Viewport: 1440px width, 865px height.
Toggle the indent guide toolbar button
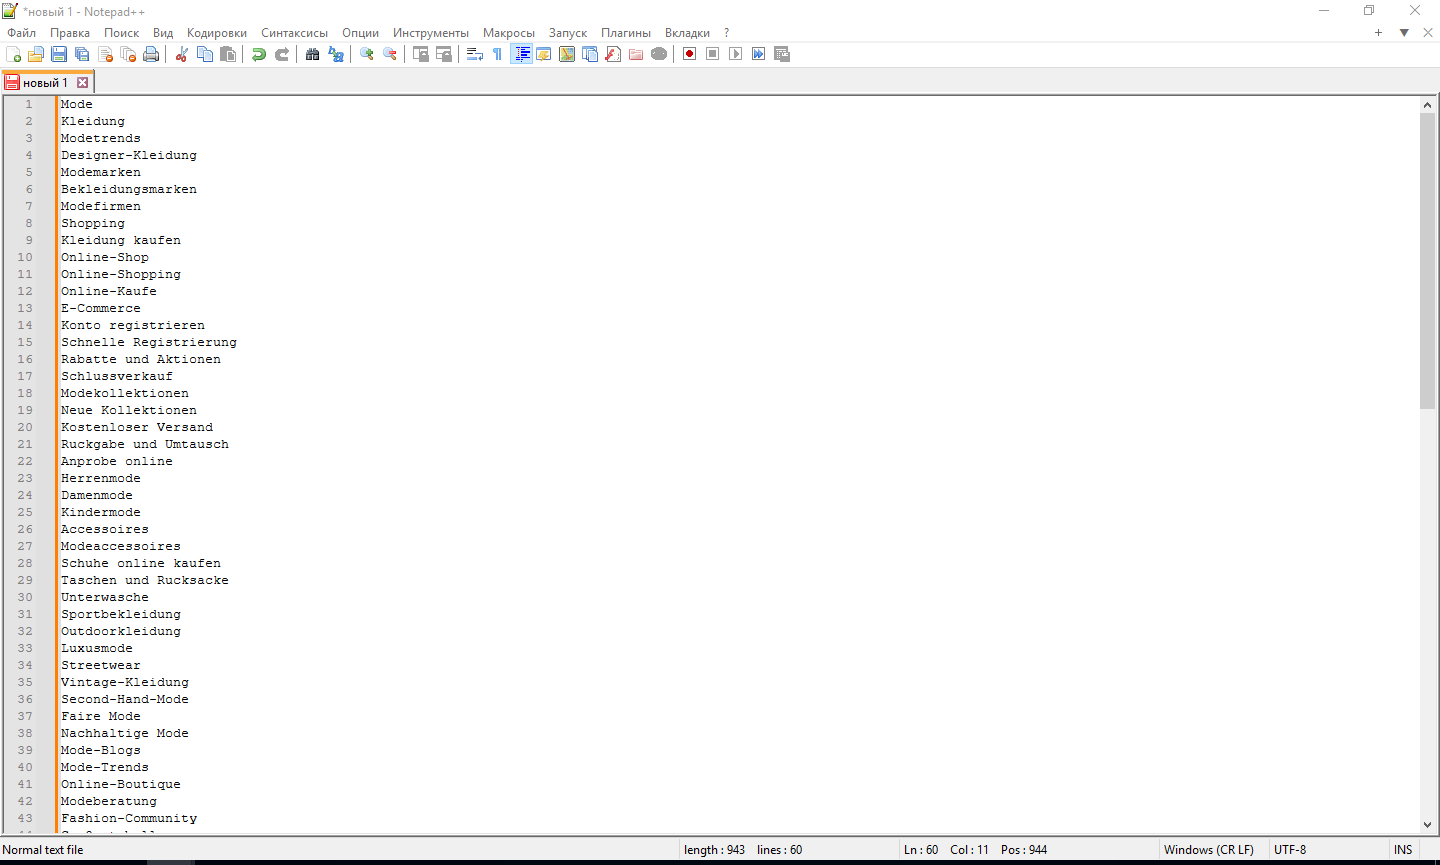[x=521, y=54]
